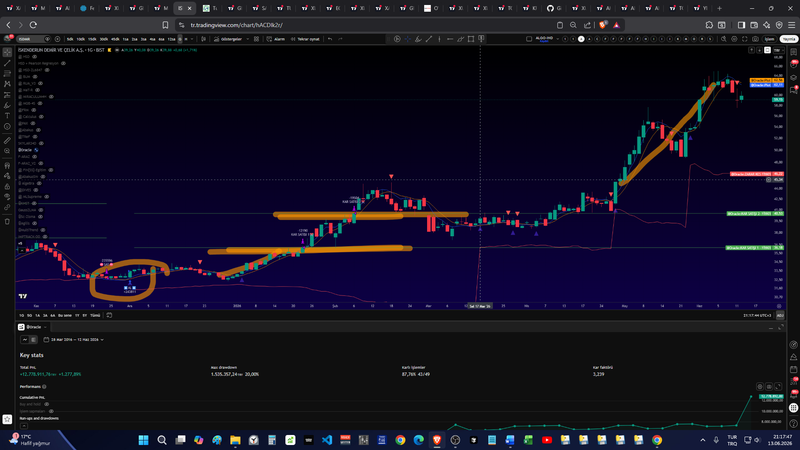This screenshot has width=800, height=450.
Task: Click the candlestick chart type icon
Action: (204, 39)
